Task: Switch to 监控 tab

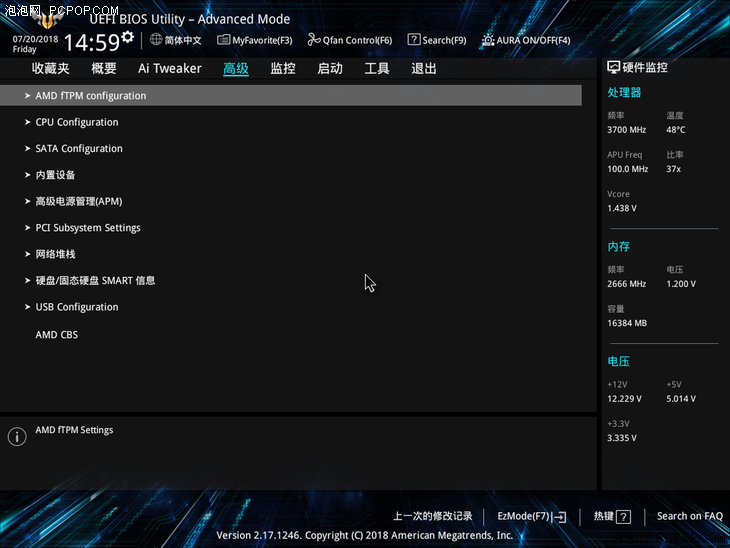Action: click(x=283, y=69)
